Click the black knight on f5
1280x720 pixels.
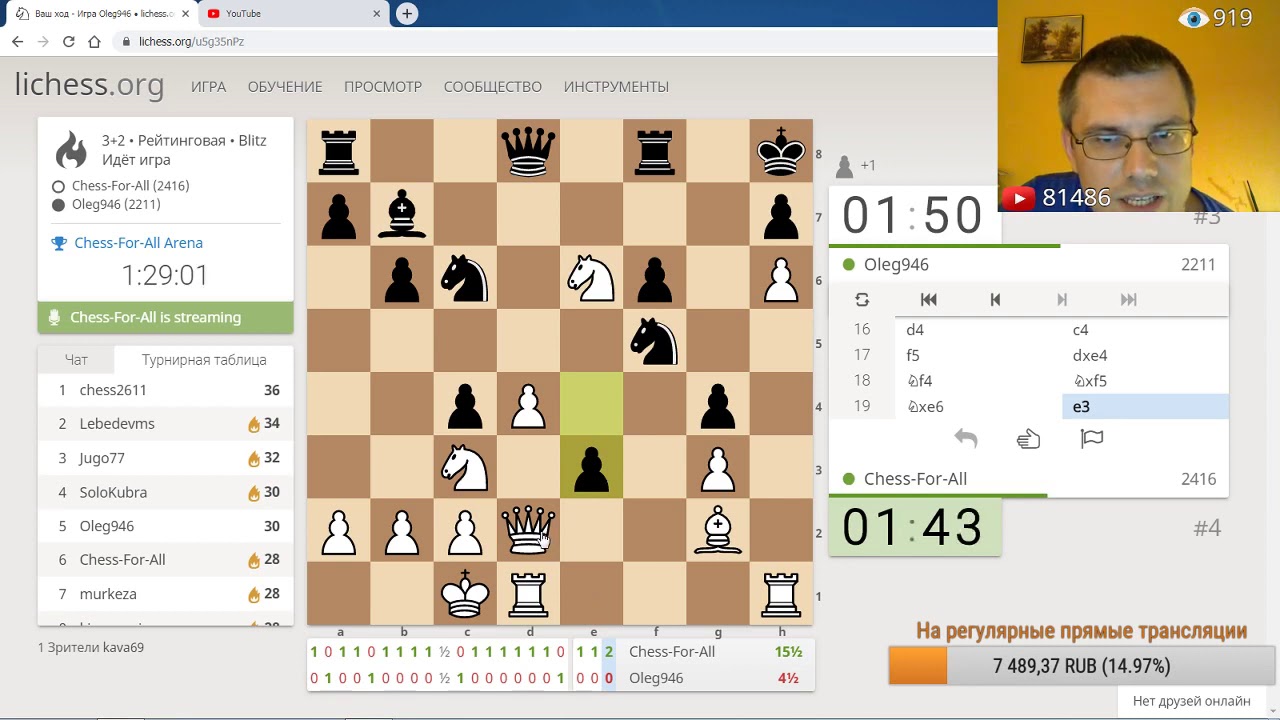pos(654,340)
